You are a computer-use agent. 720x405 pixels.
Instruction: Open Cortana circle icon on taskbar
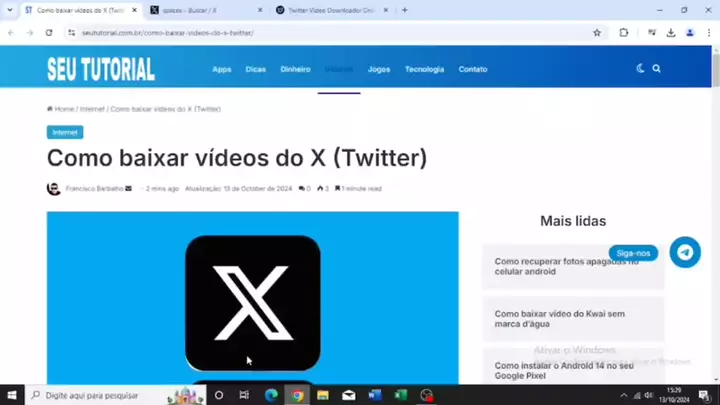tap(219, 395)
